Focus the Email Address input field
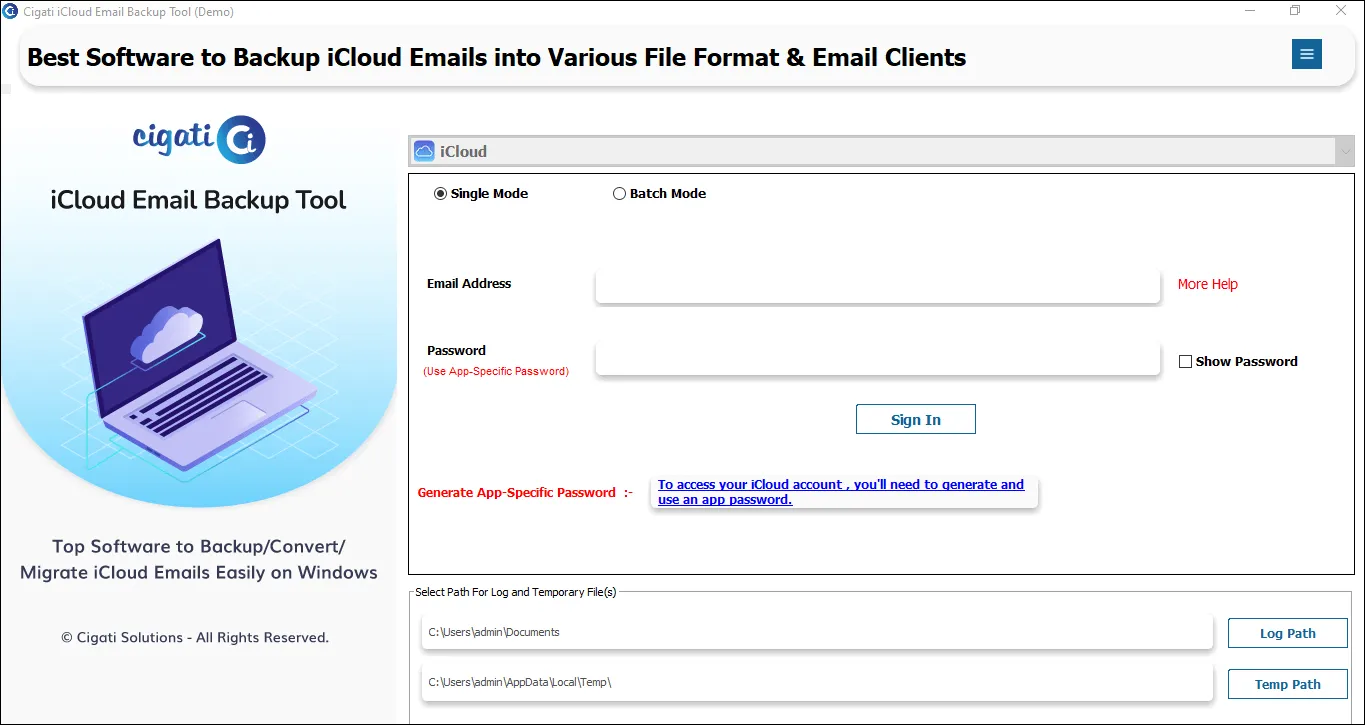This screenshot has width=1365, height=725. 877,285
